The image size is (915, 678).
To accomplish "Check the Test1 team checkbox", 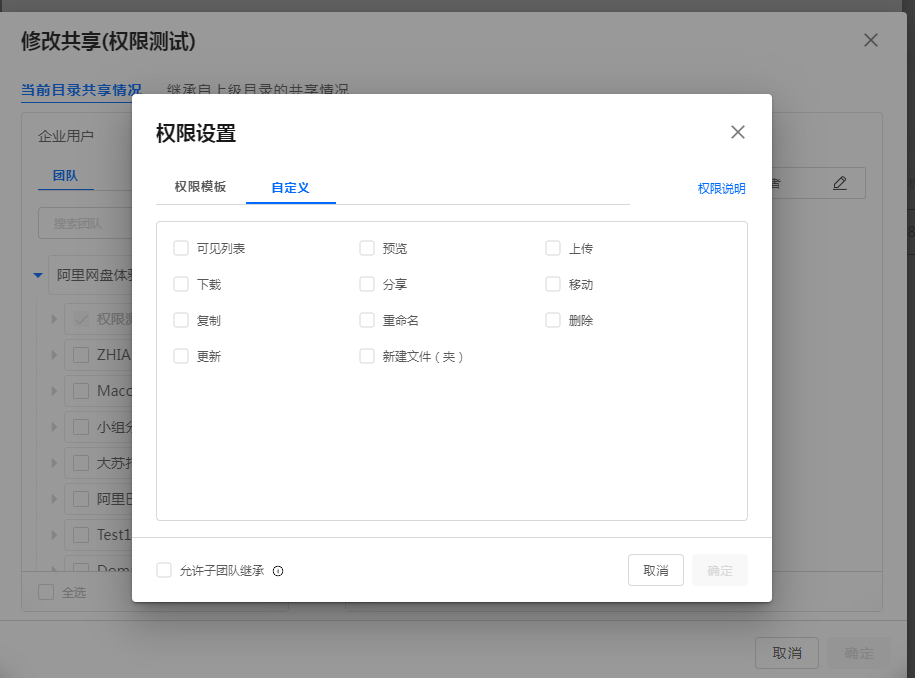I will (x=81, y=534).
